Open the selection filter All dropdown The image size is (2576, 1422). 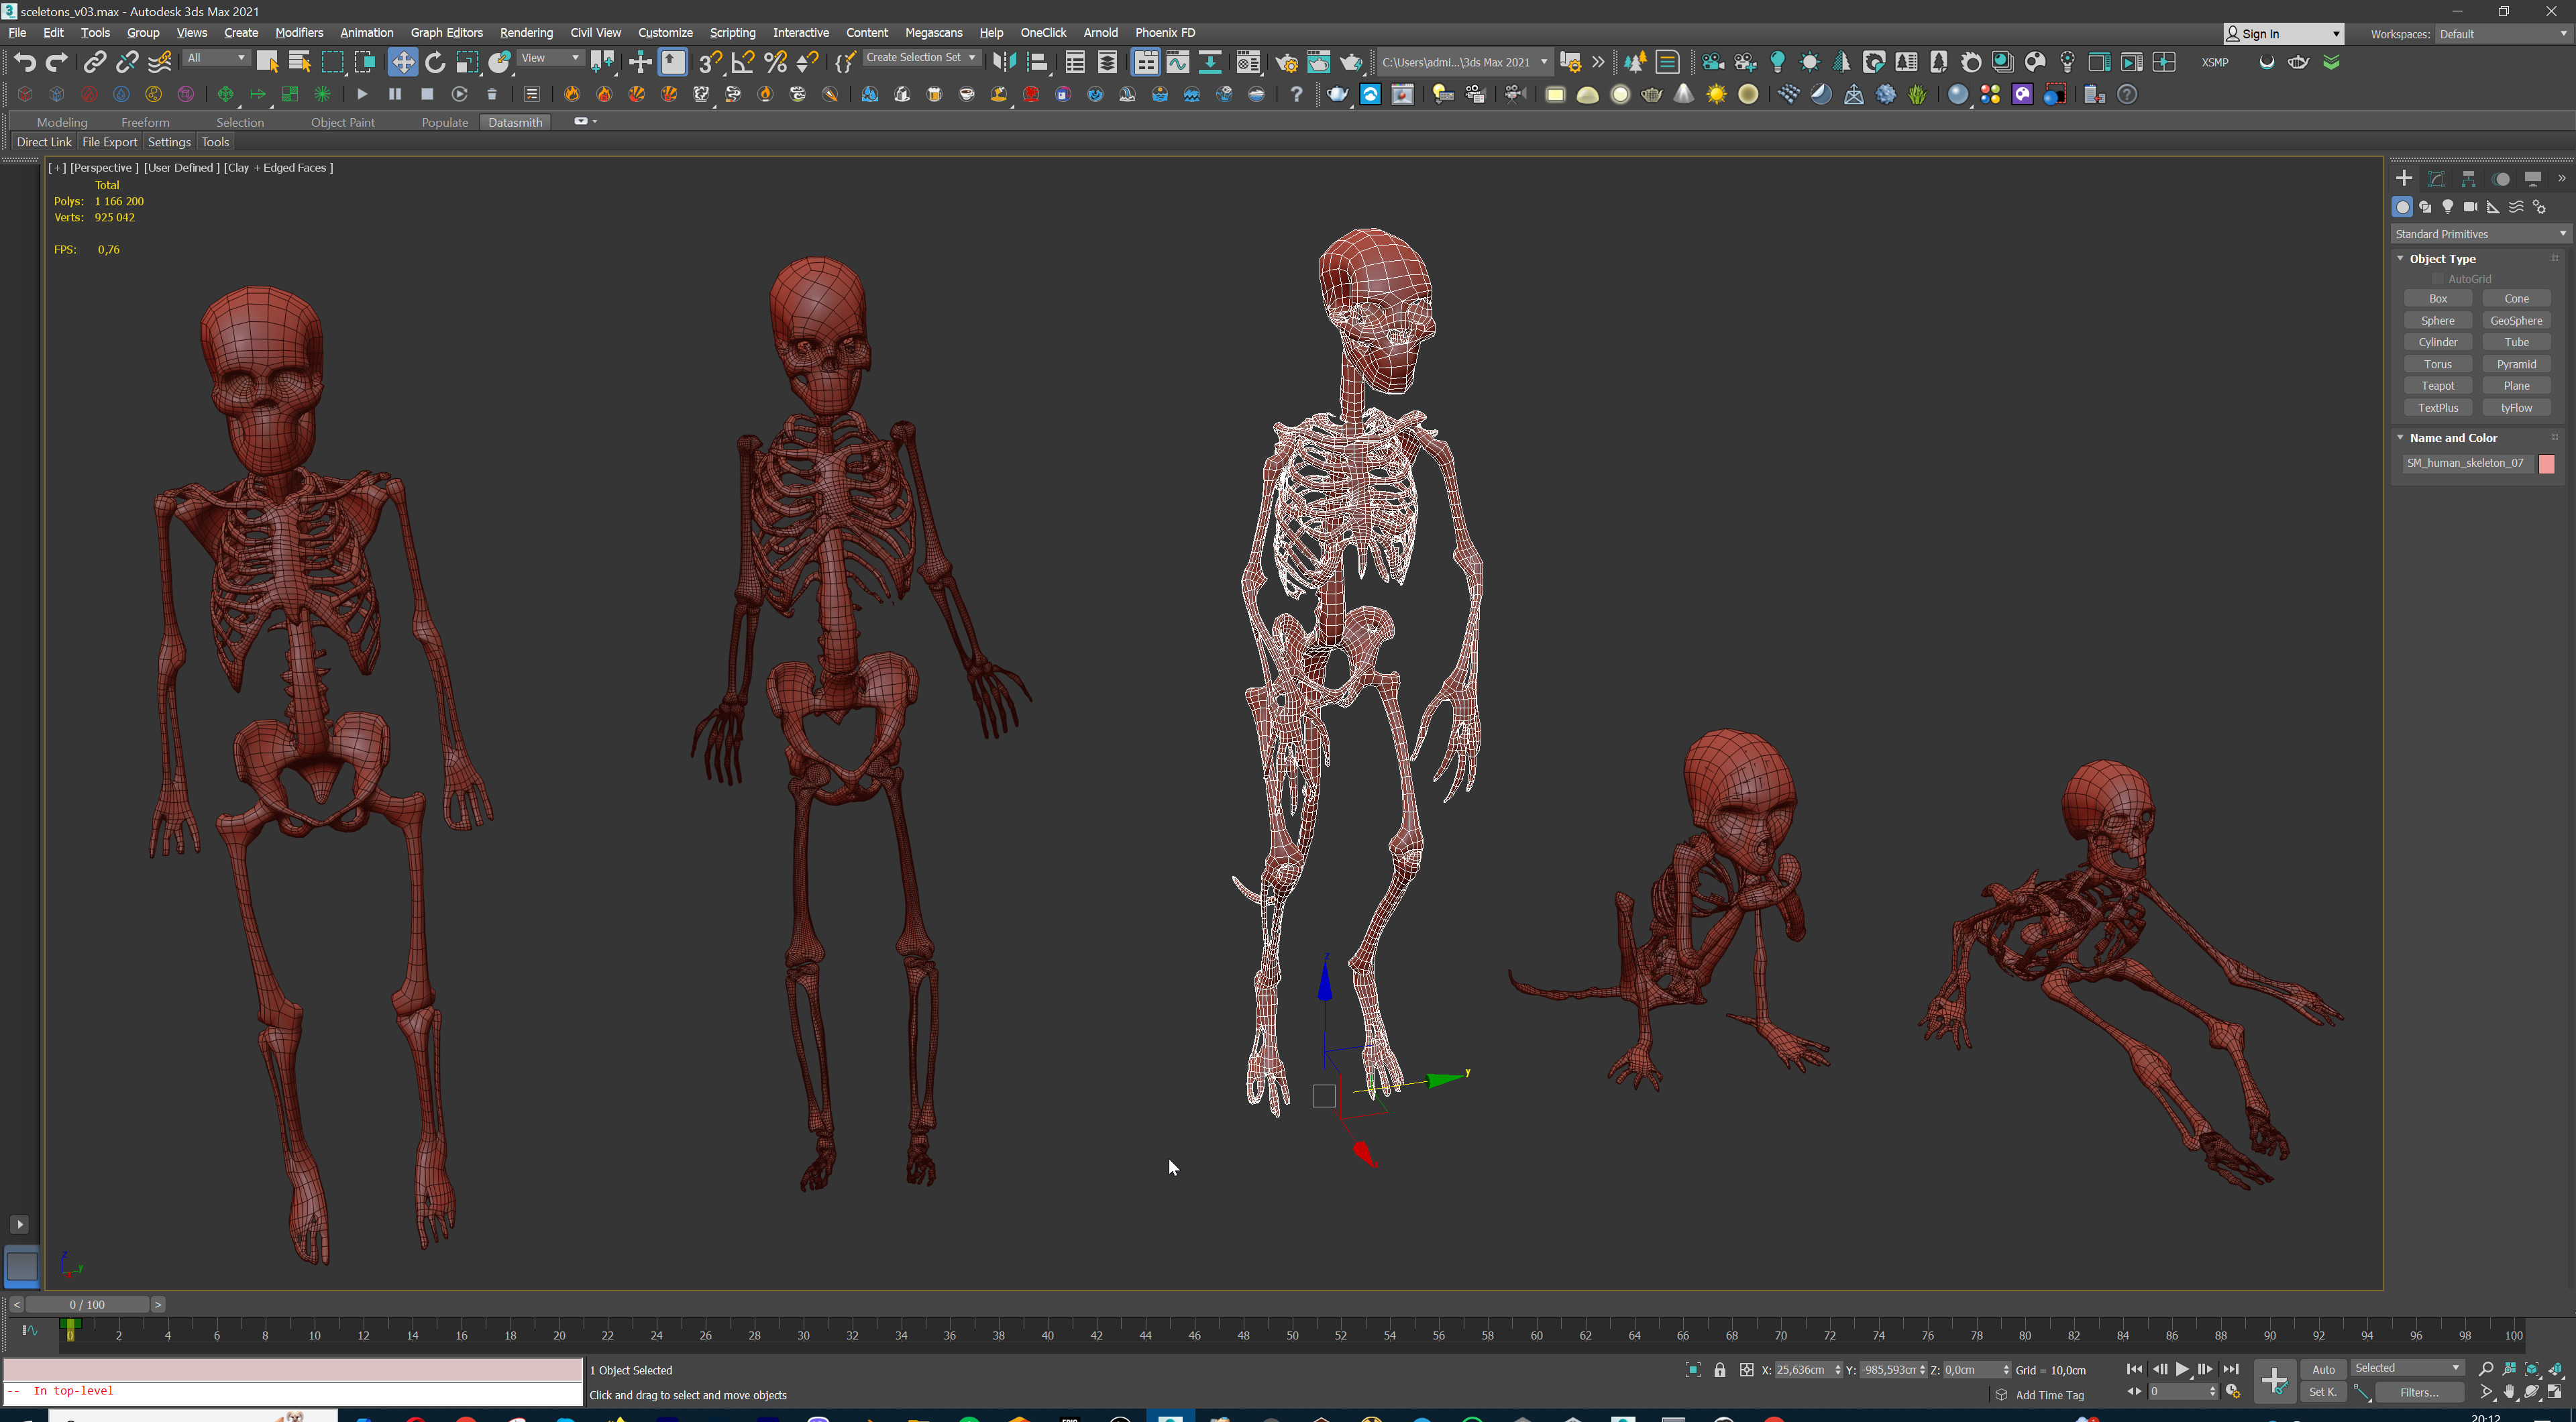216,58
